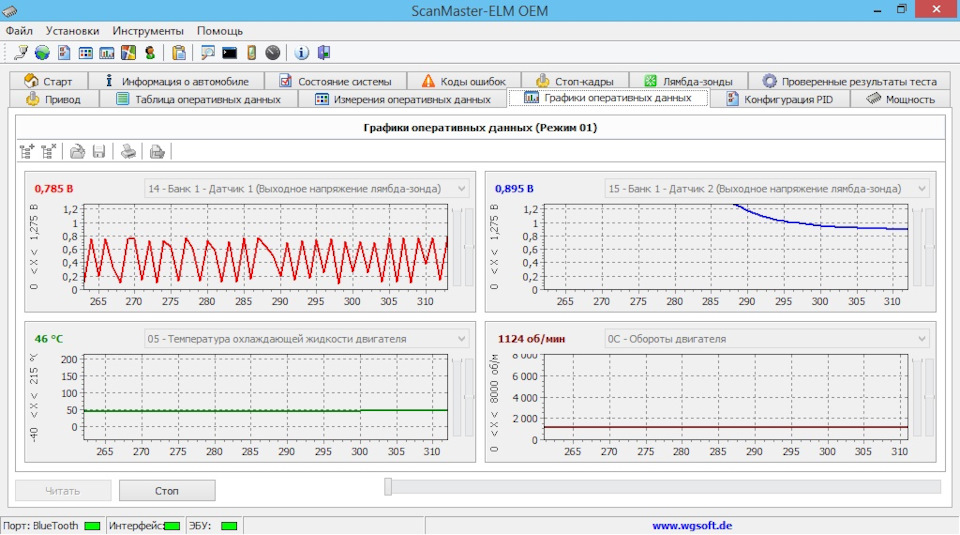Open the terminal console toolbar icon
The image size is (960, 535).
coord(229,52)
